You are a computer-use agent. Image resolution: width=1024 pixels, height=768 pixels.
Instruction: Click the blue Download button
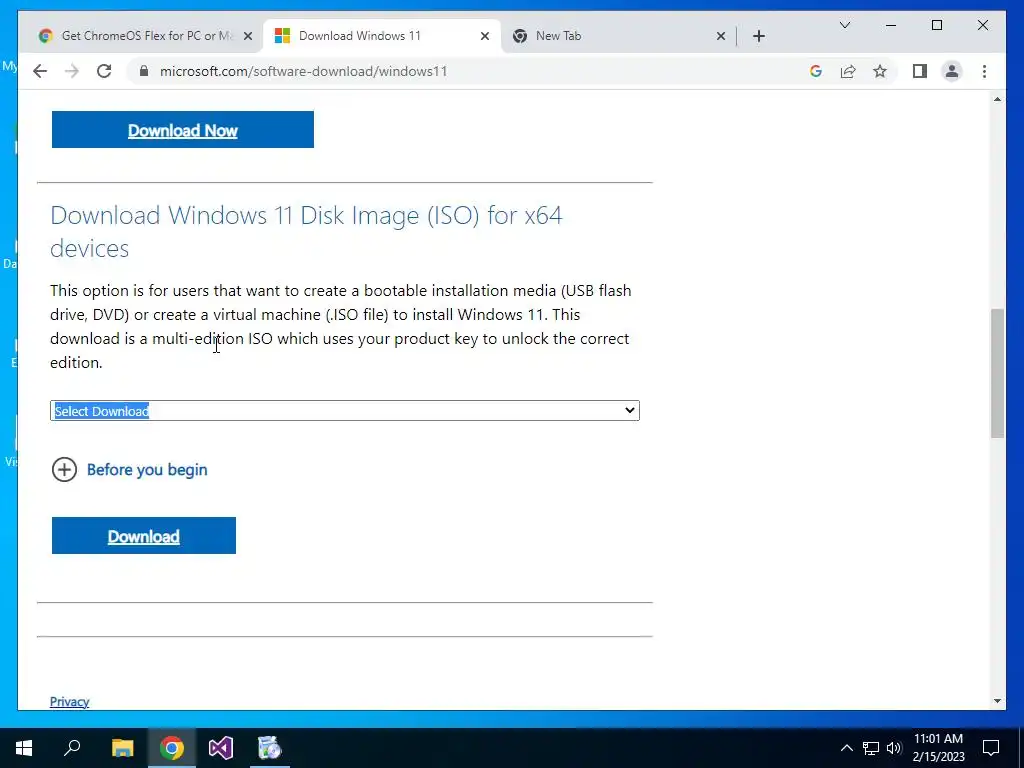click(144, 536)
